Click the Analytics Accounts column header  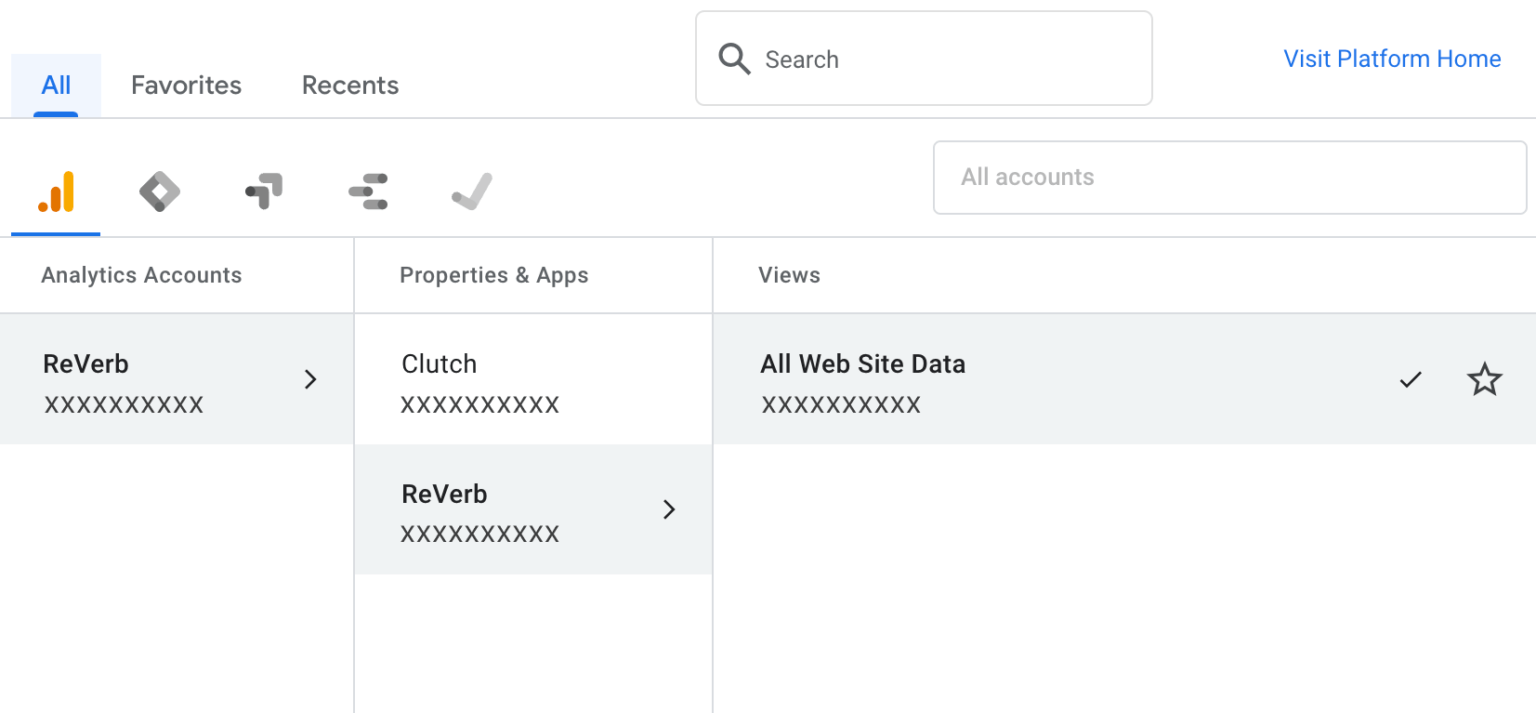[x=141, y=274]
